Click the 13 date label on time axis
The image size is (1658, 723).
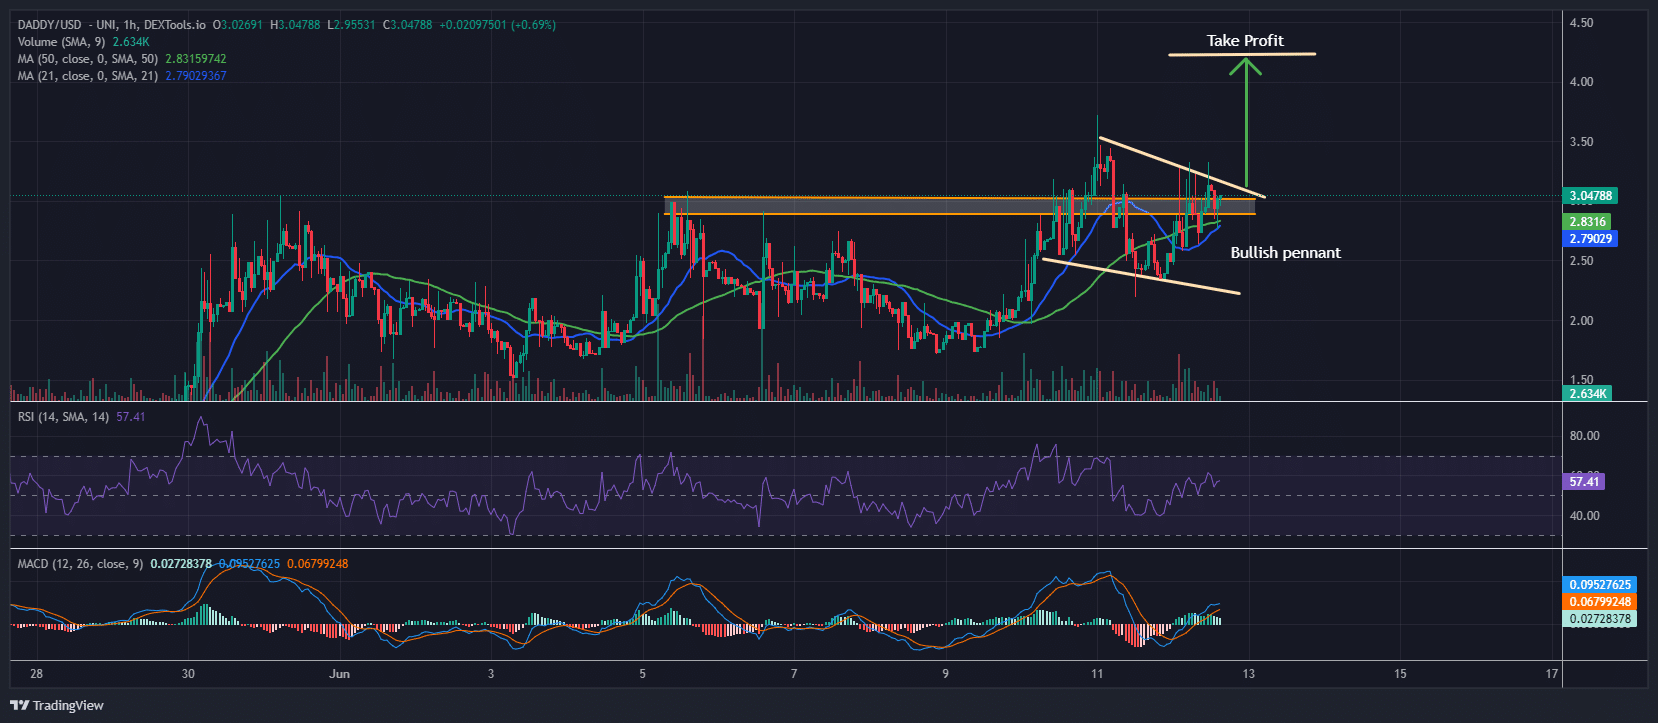[x=1249, y=674]
